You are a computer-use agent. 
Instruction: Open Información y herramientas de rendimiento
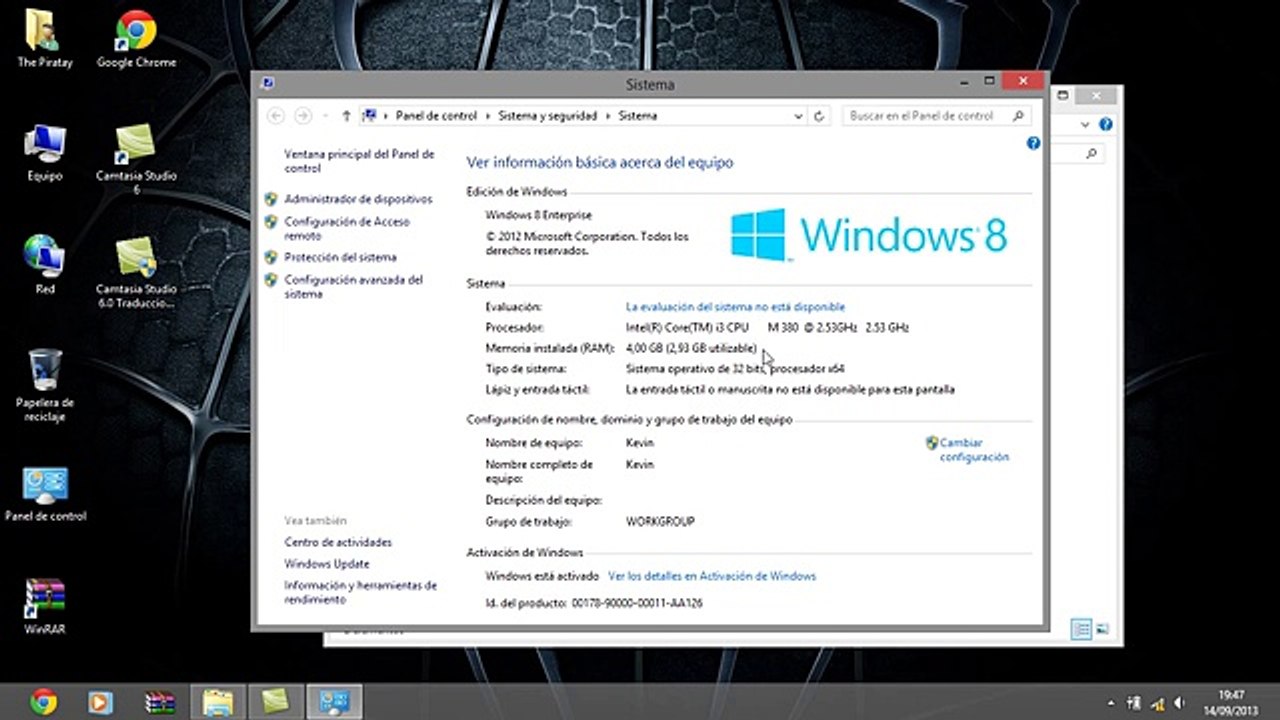[360, 592]
